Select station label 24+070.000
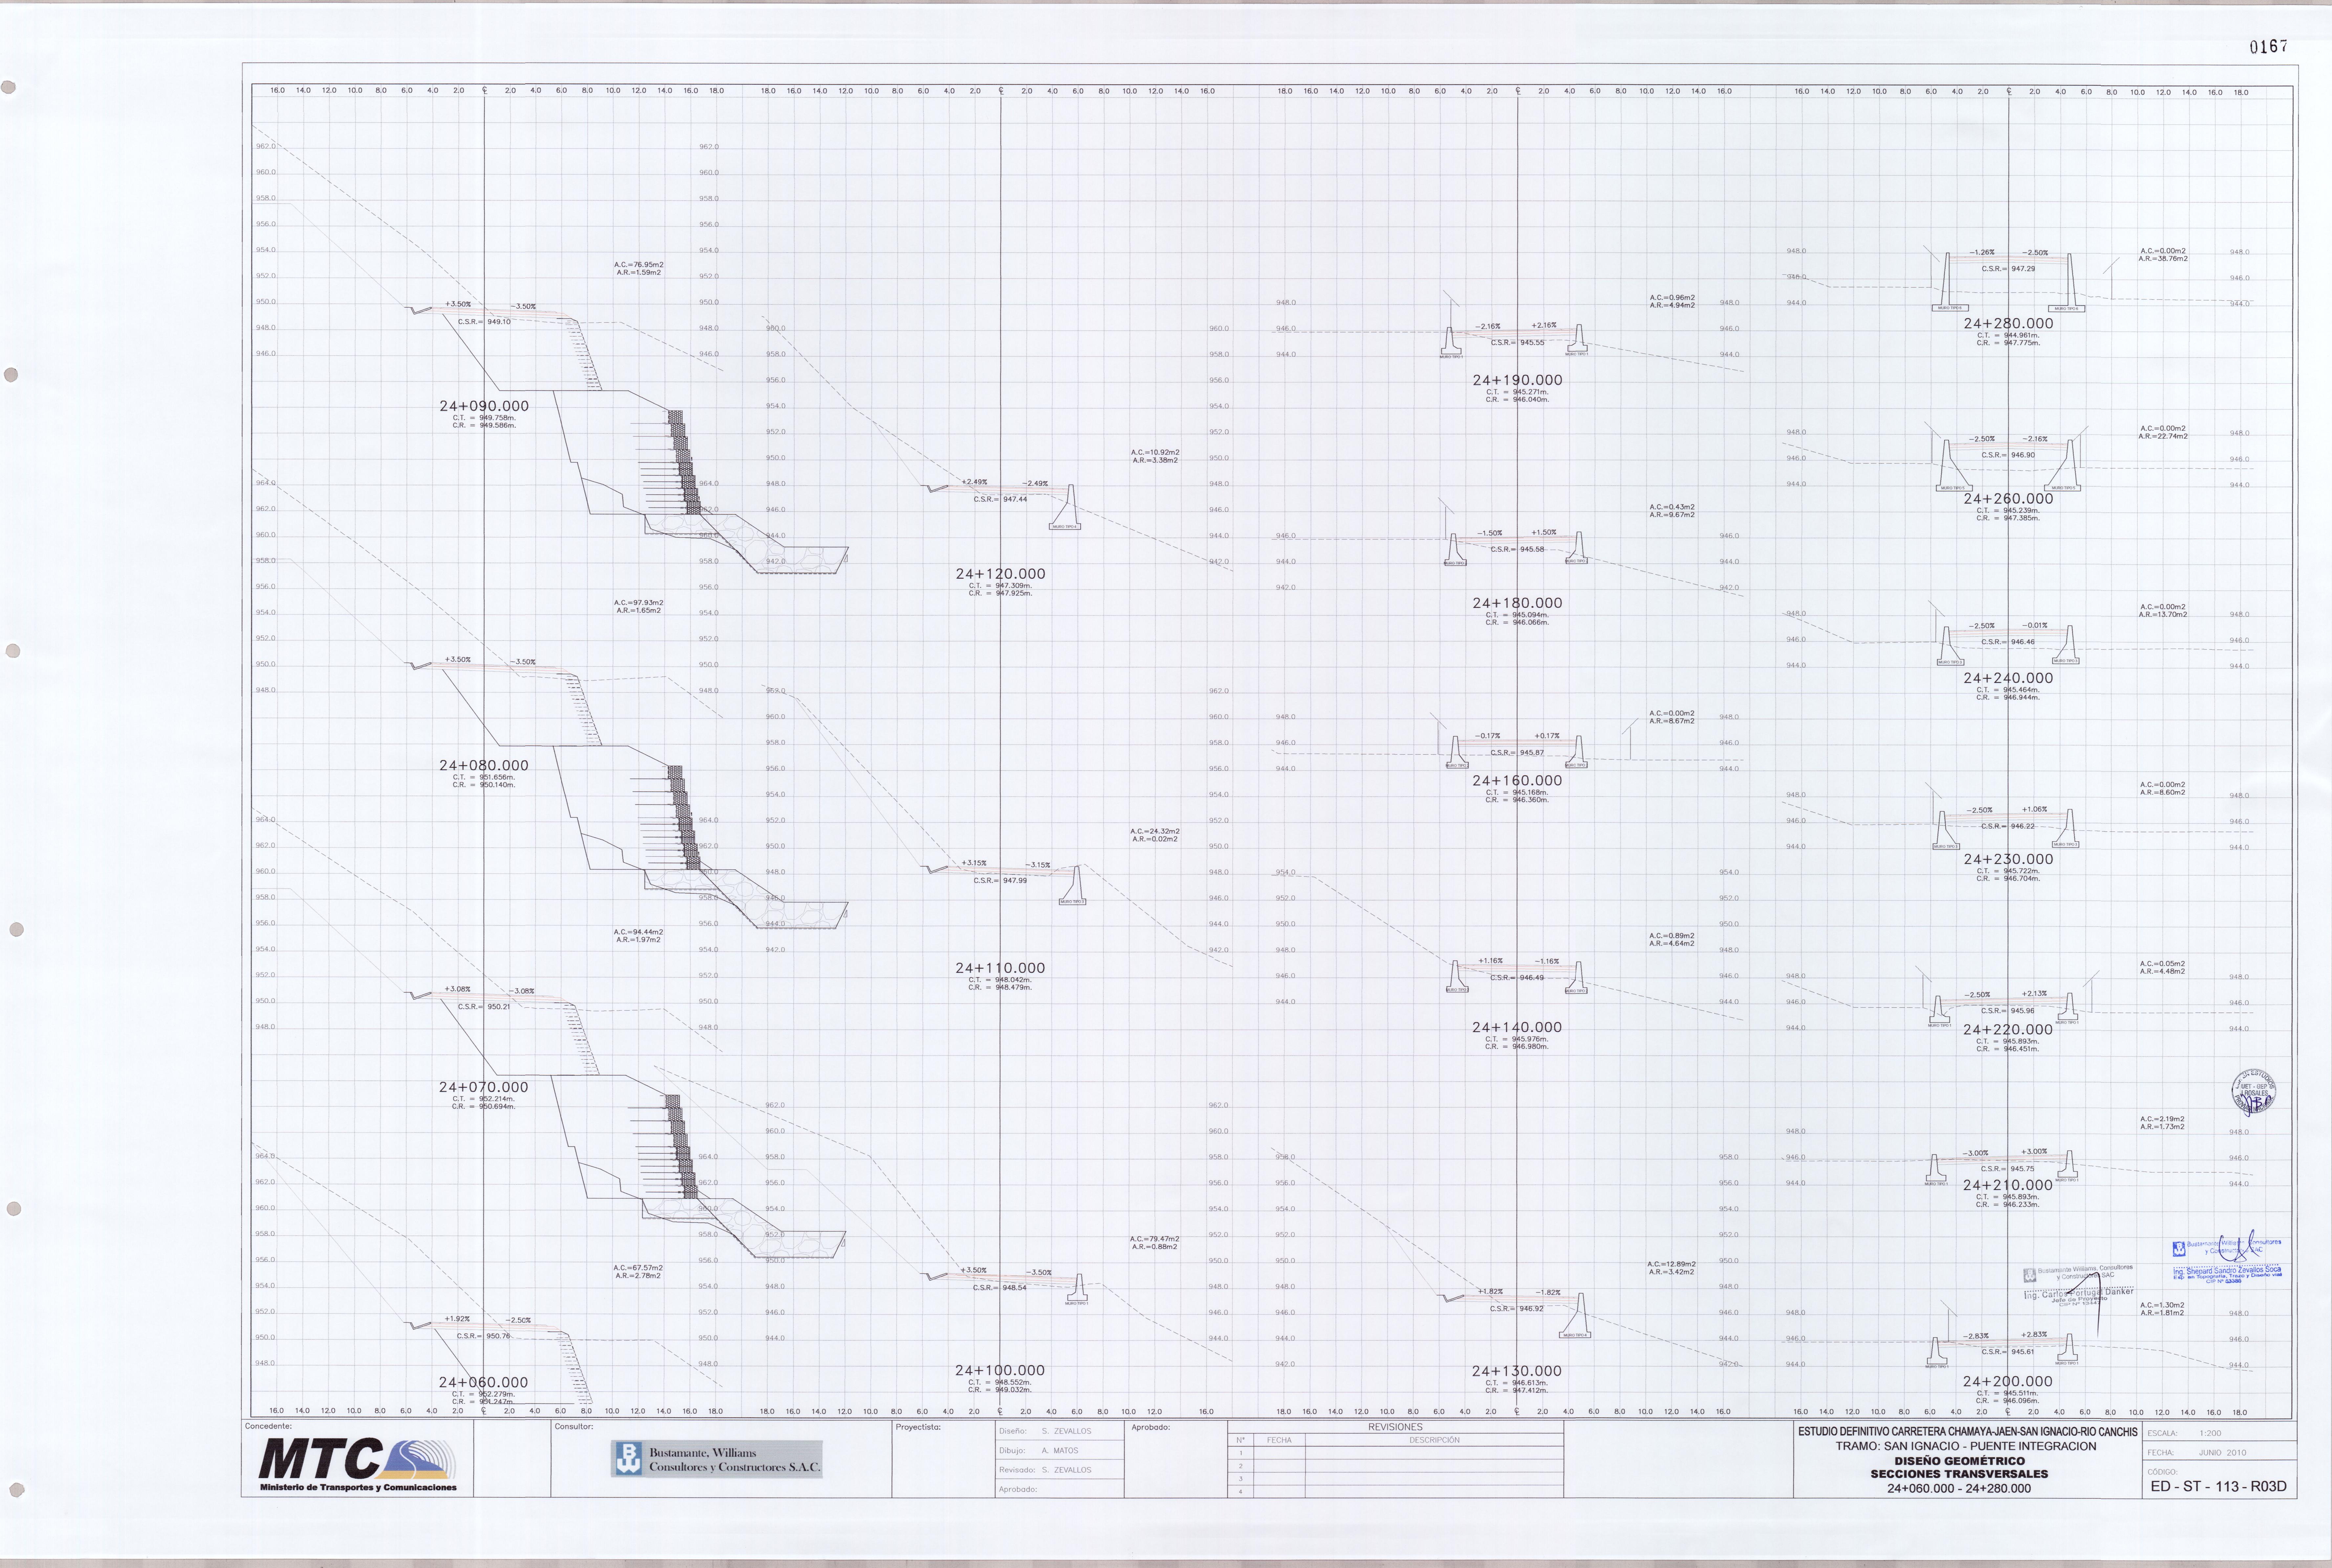This screenshot has width=2332, height=1568. 484,1087
